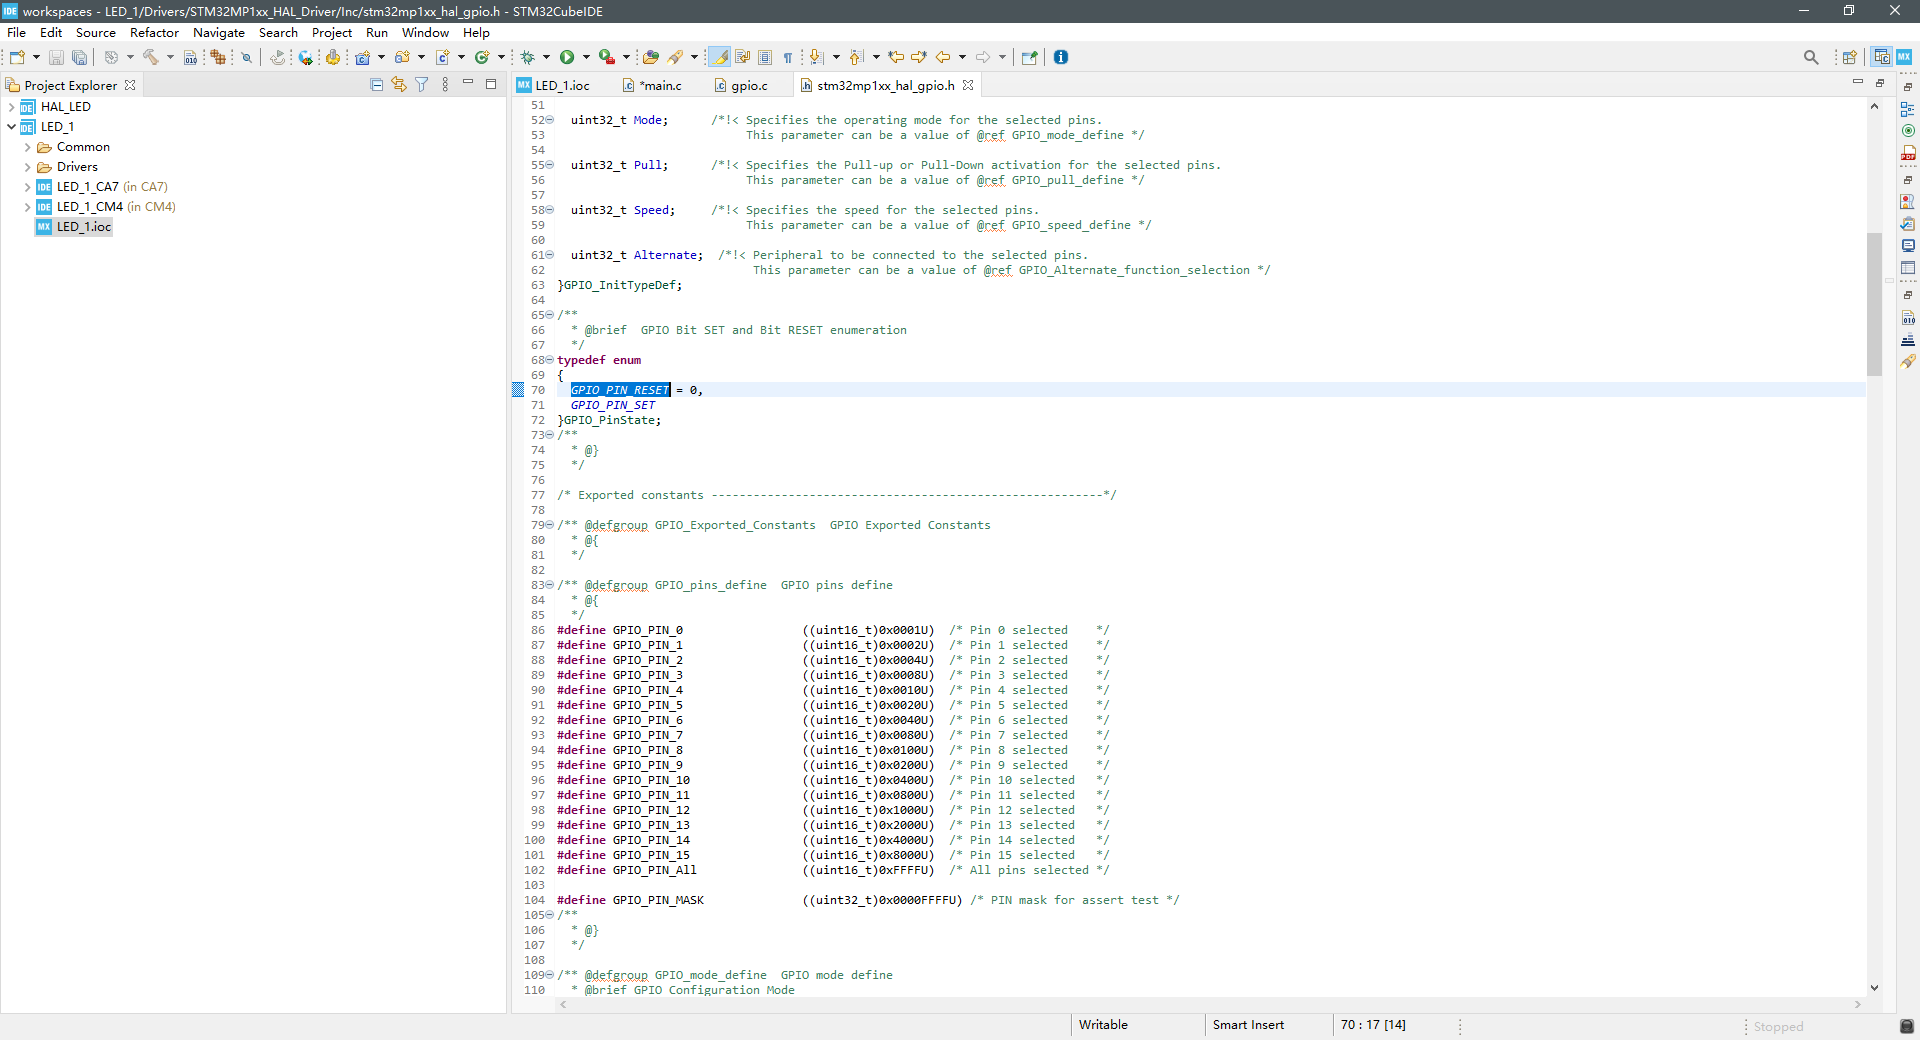Screen dimensions: 1920x1040
Task: Click the Search magnifier icon near top right
Action: (x=1811, y=57)
